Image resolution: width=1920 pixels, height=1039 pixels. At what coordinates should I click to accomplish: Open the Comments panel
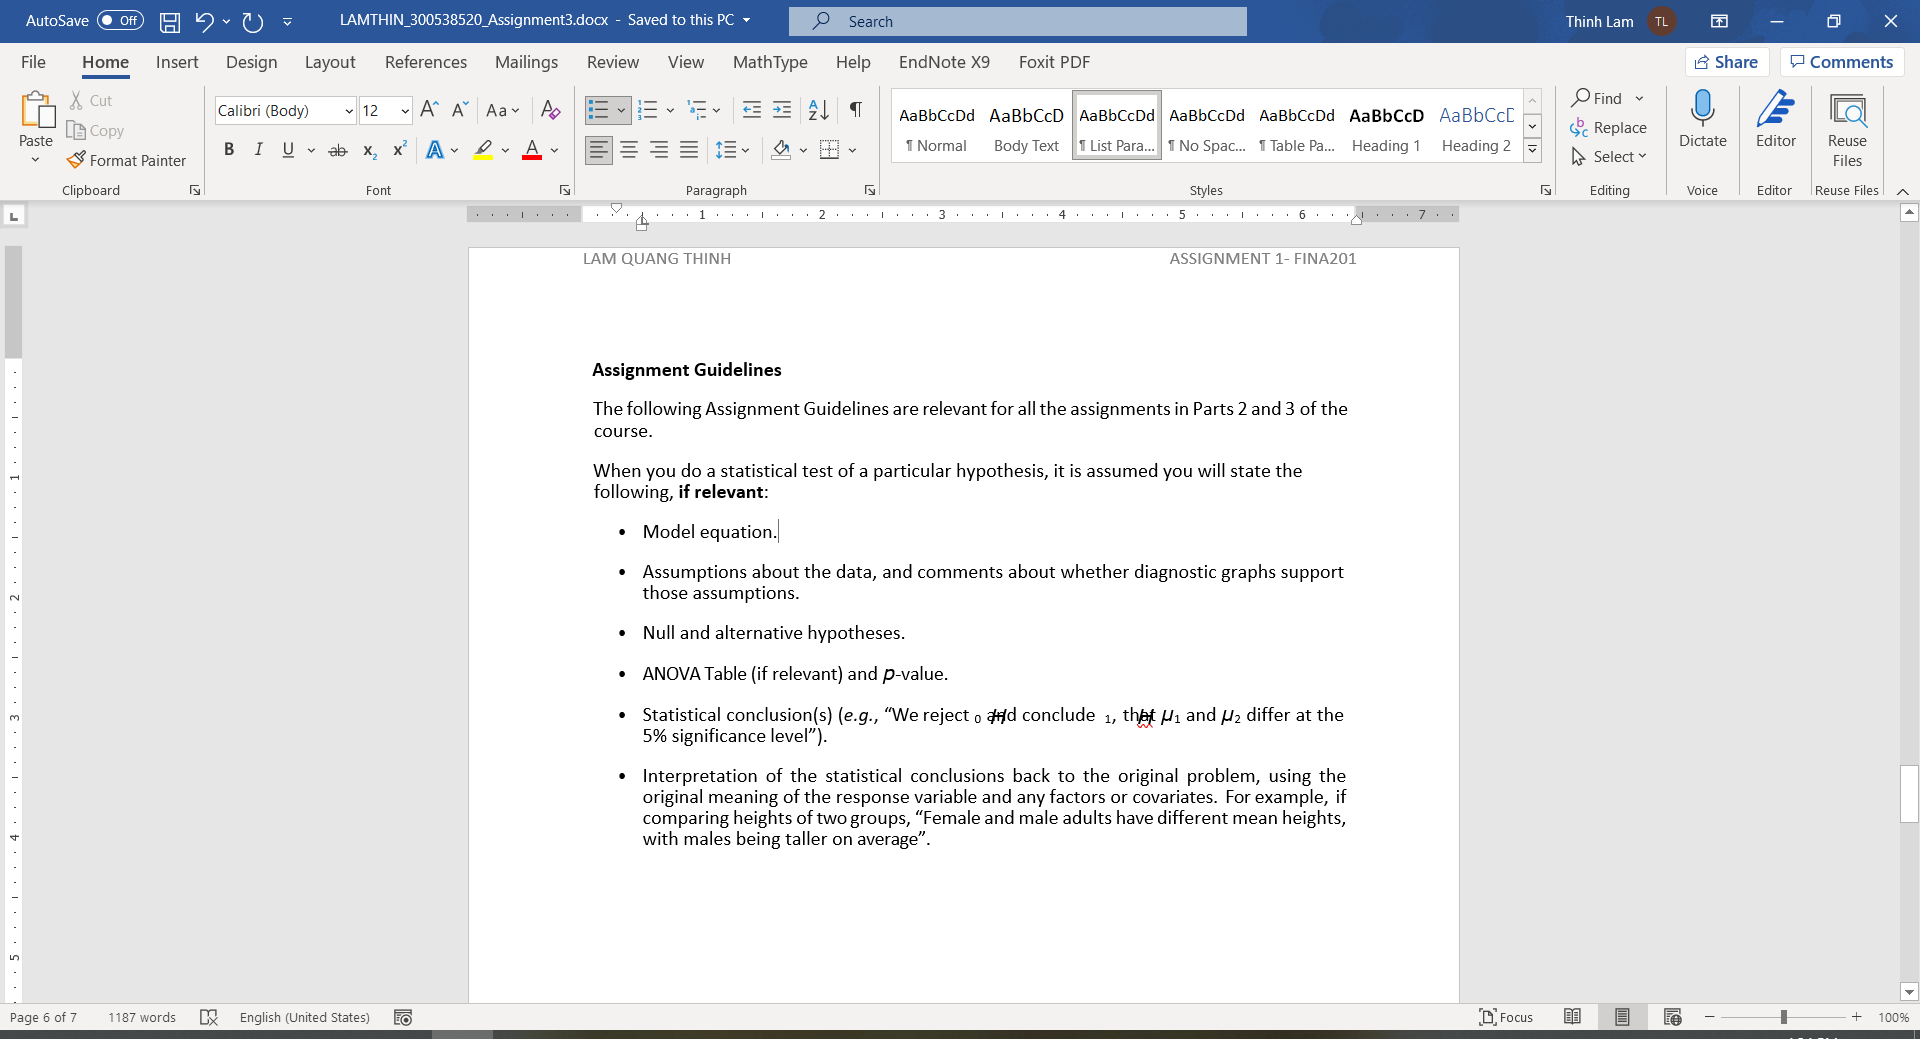tap(1841, 61)
